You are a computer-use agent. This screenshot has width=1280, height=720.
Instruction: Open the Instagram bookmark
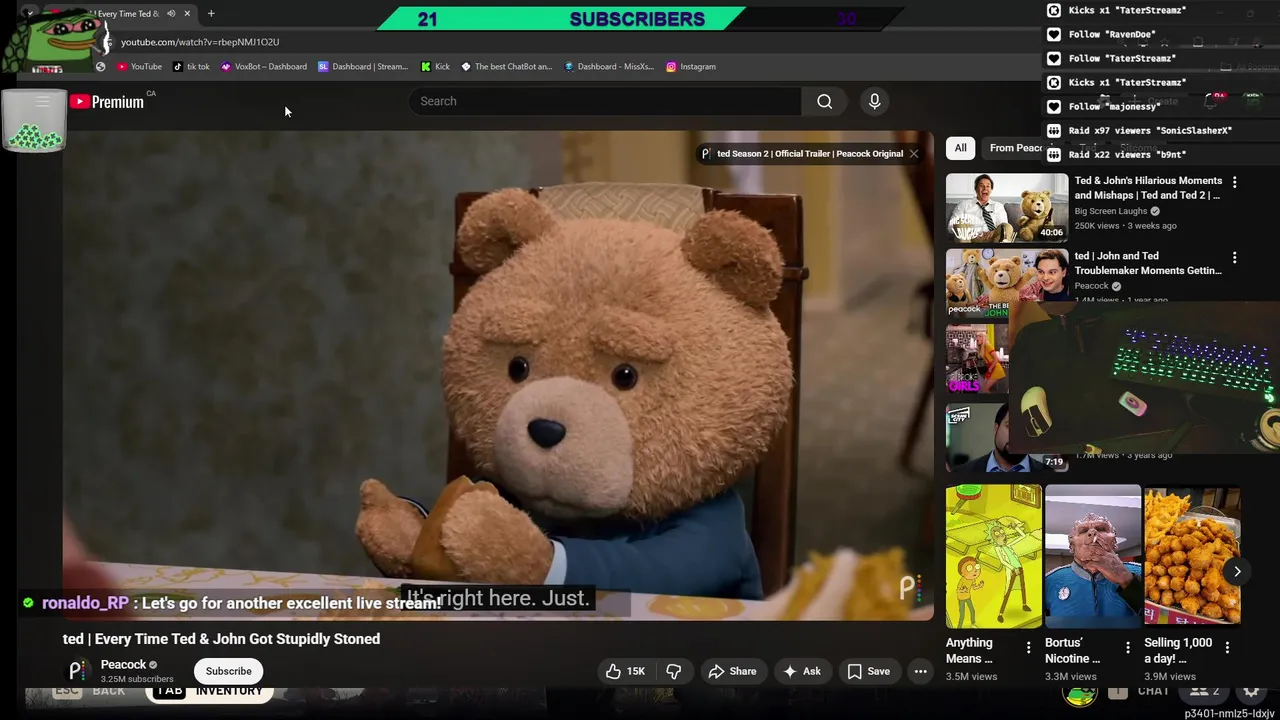(691, 66)
